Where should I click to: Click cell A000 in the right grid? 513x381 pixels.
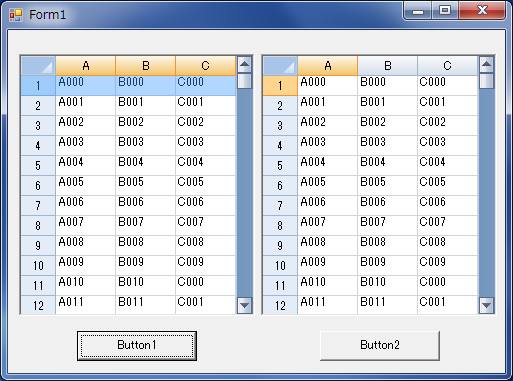[327, 86]
